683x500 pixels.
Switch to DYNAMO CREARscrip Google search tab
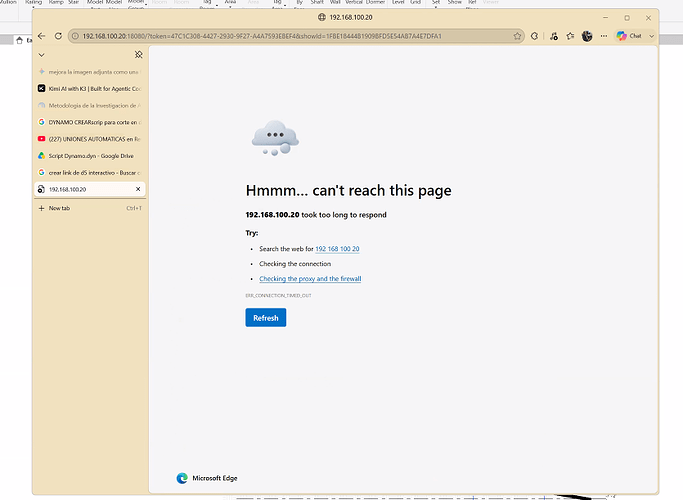[89, 122]
